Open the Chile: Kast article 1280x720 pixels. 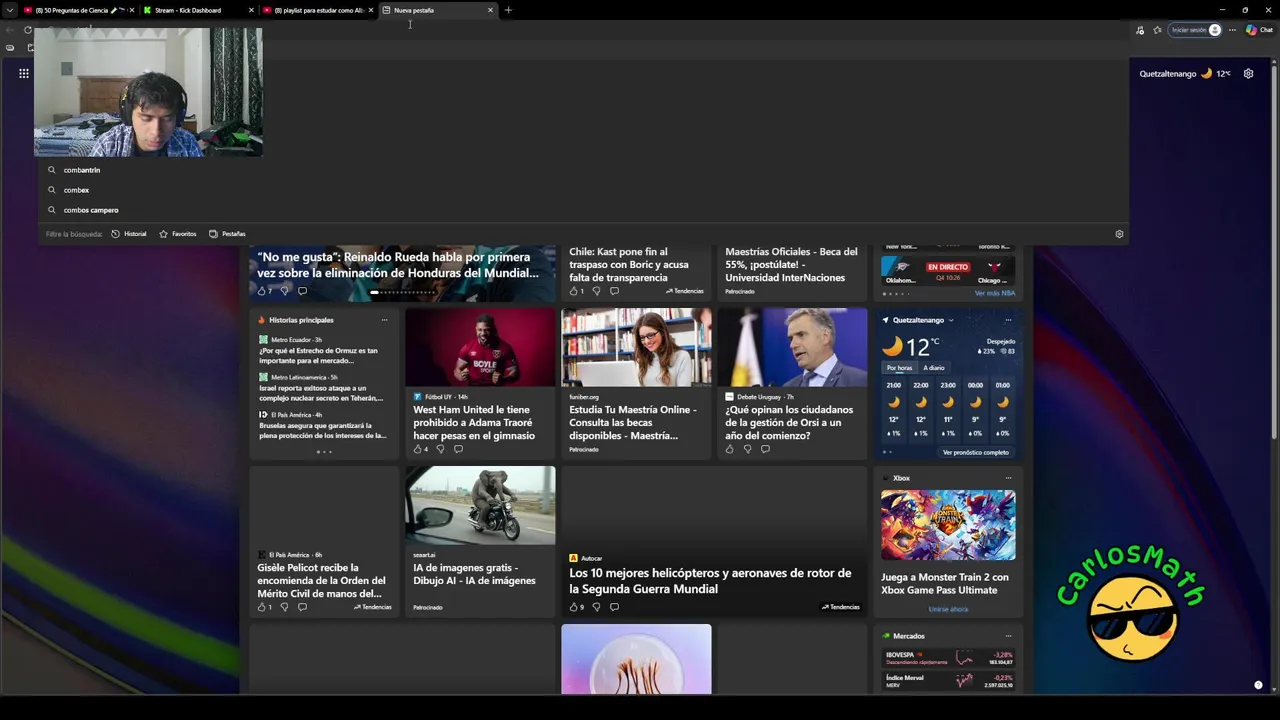[629, 265]
